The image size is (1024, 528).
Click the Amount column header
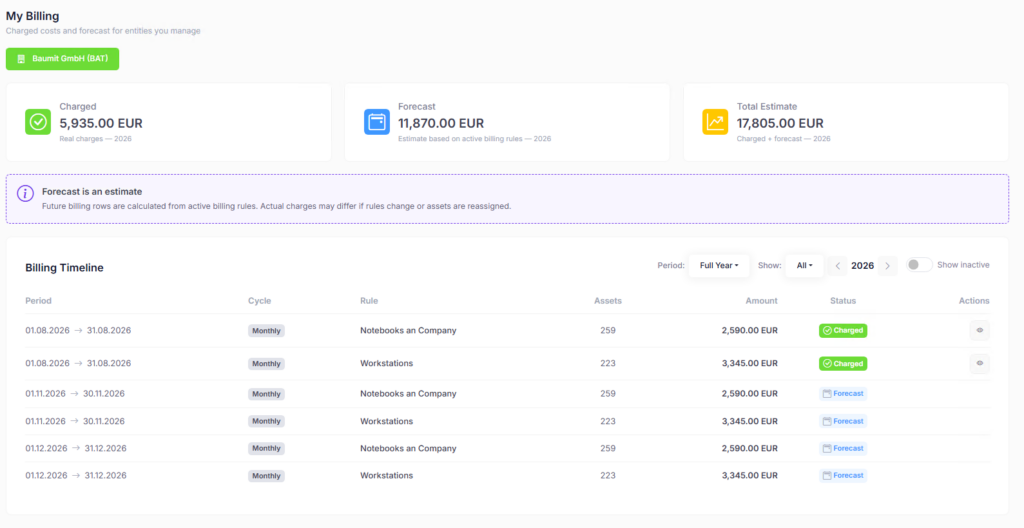point(761,301)
